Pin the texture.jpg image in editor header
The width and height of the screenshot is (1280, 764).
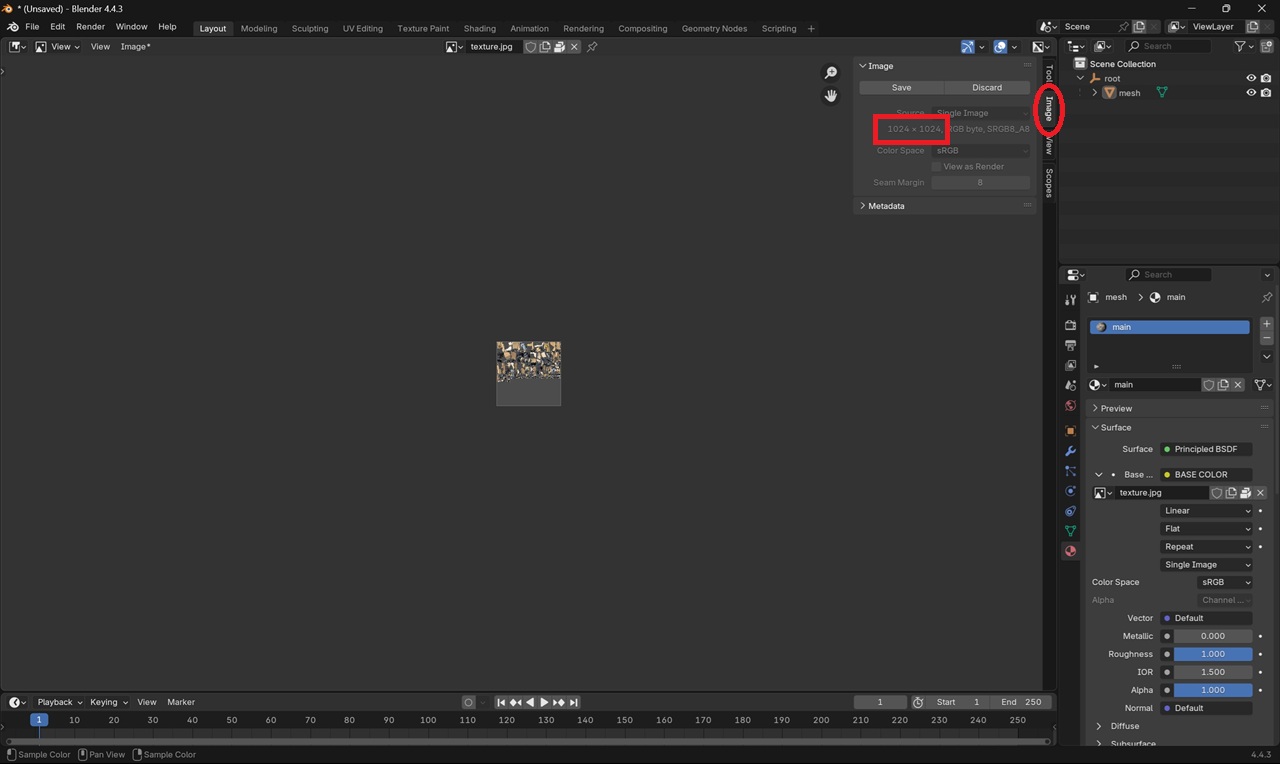tap(592, 47)
